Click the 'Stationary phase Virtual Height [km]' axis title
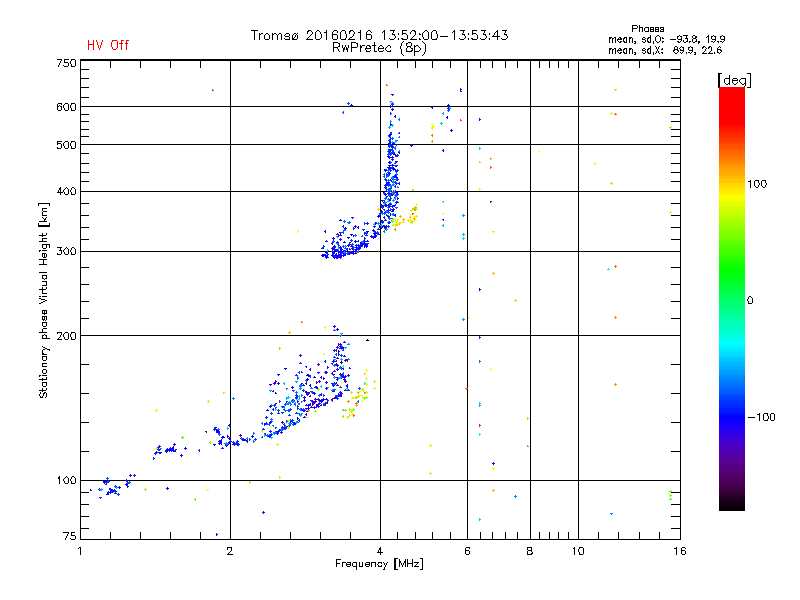This screenshot has height=600, width=800. click(44, 300)
